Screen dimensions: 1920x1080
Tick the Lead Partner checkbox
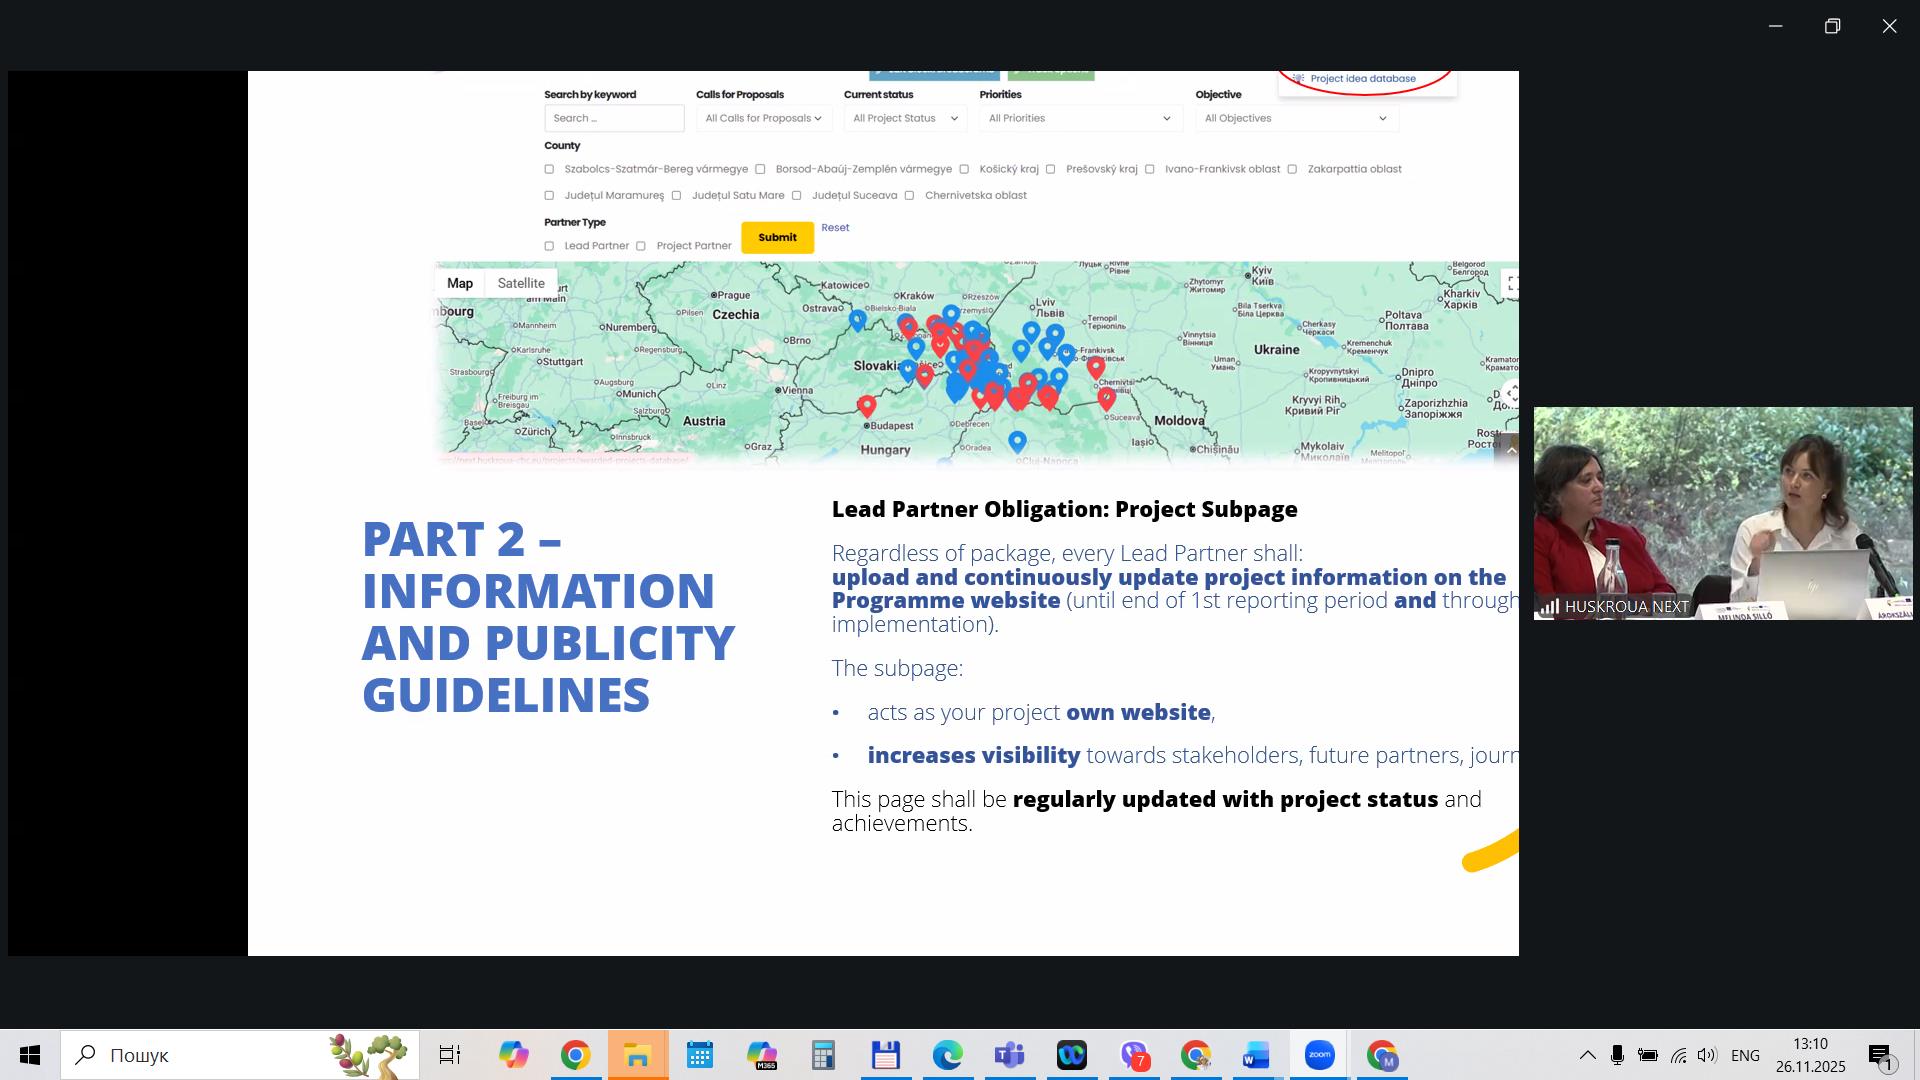click(x=549, y=246)
